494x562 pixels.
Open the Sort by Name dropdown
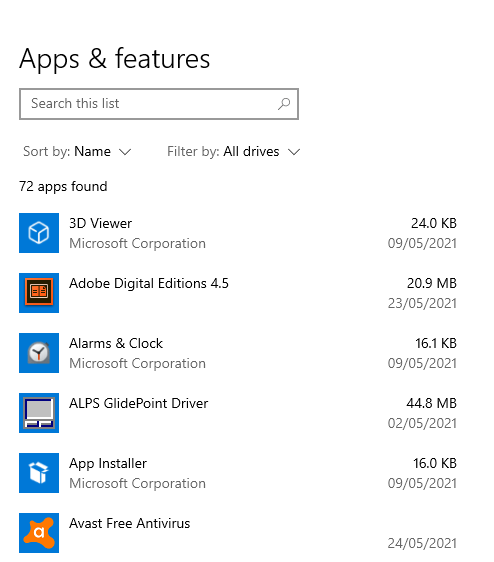[x=77, y=152]
